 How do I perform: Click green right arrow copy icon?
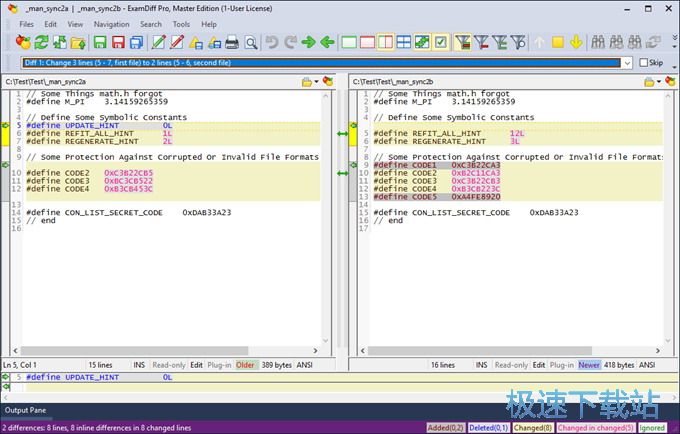click(310, 43)
